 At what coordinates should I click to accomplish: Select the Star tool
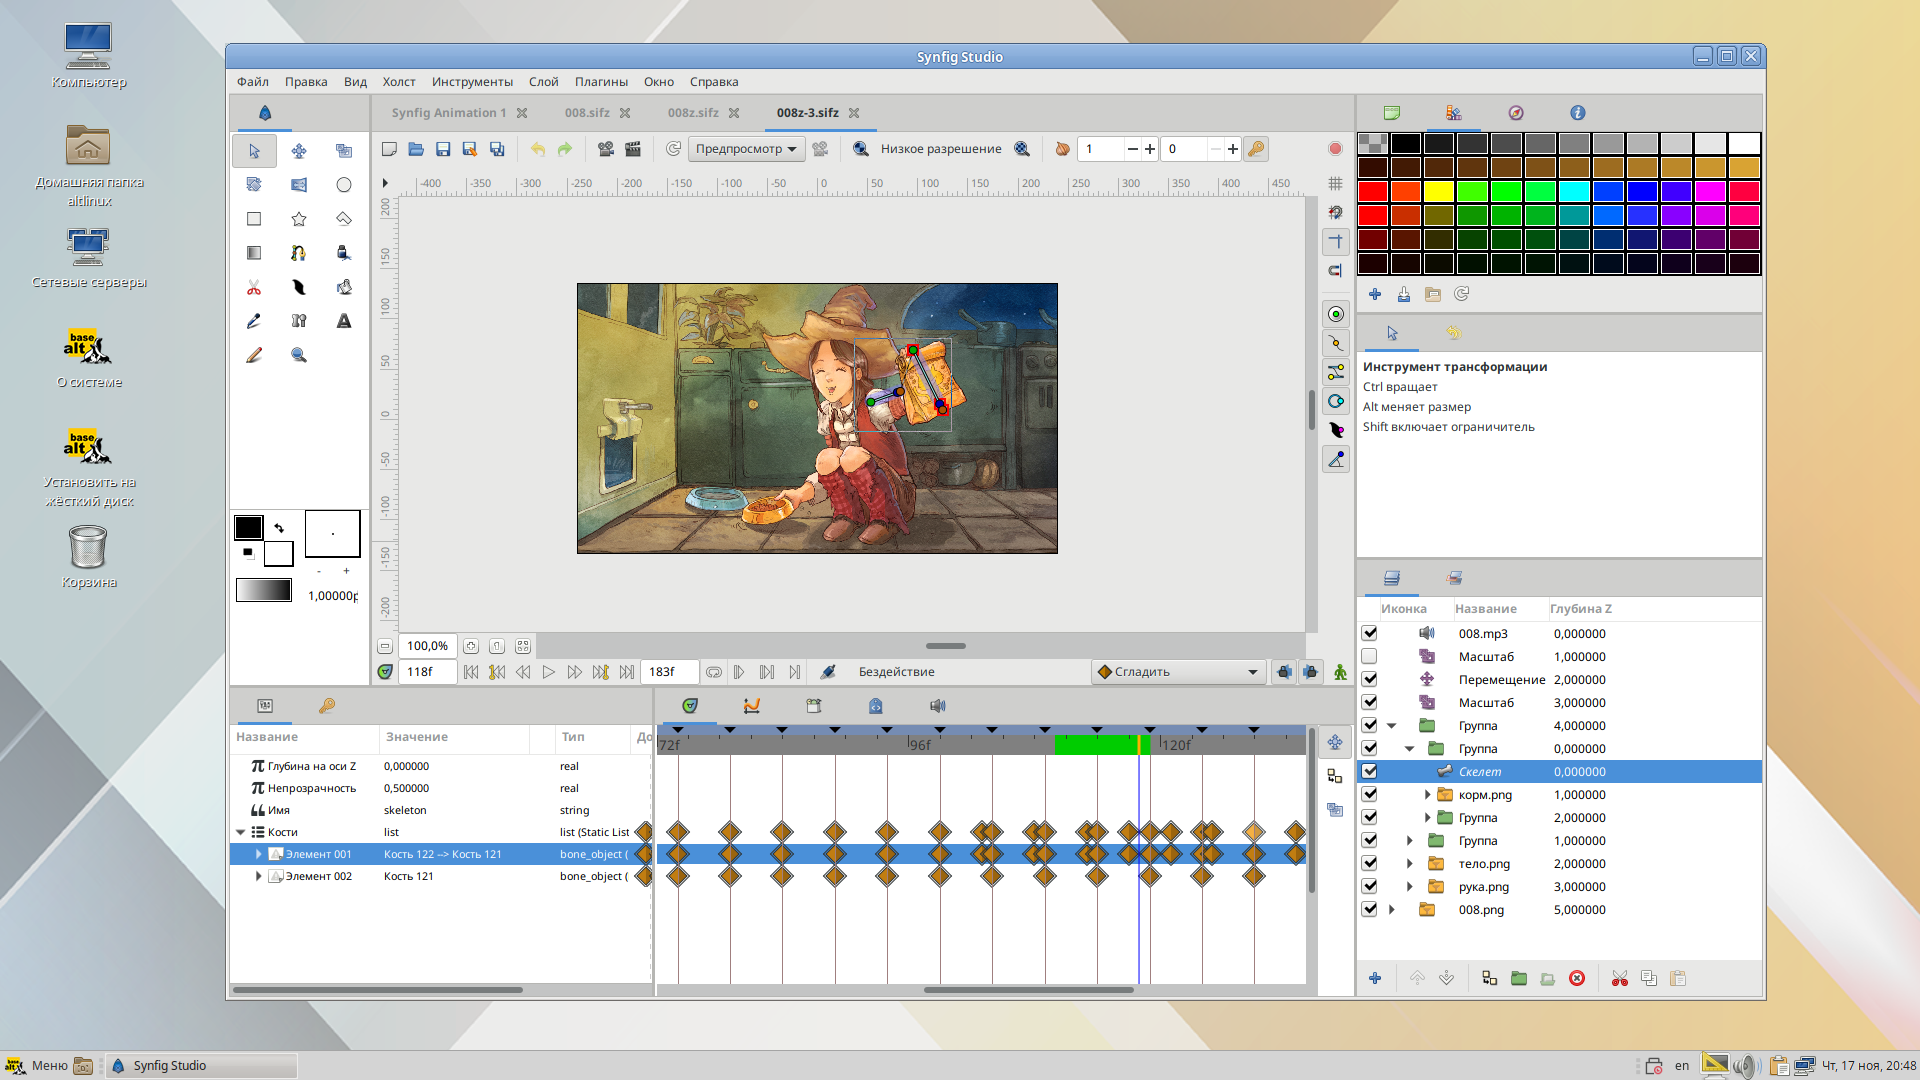pyautogui.click(x=299, y=219)
